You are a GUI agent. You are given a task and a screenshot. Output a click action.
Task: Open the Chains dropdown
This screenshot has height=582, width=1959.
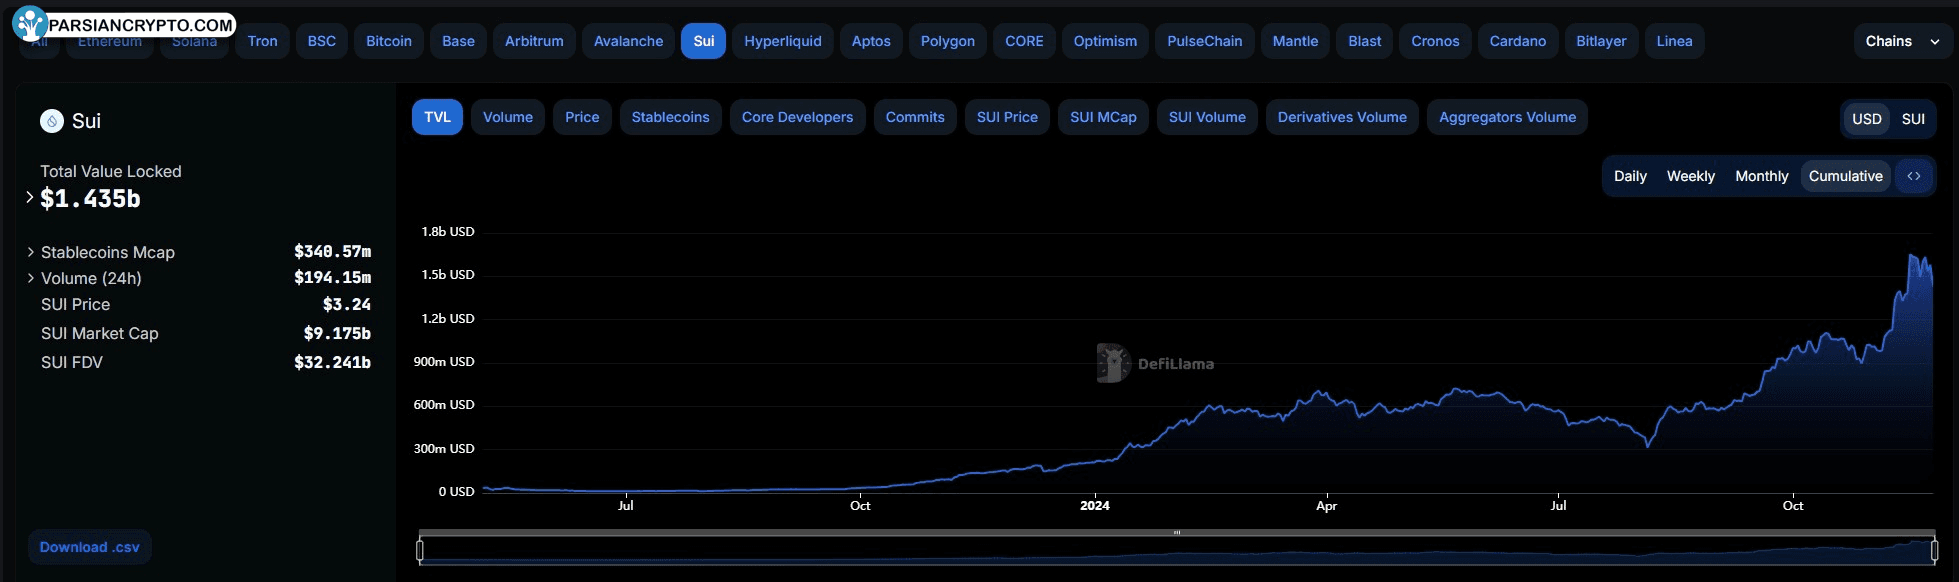click(x=1902, y=41)
